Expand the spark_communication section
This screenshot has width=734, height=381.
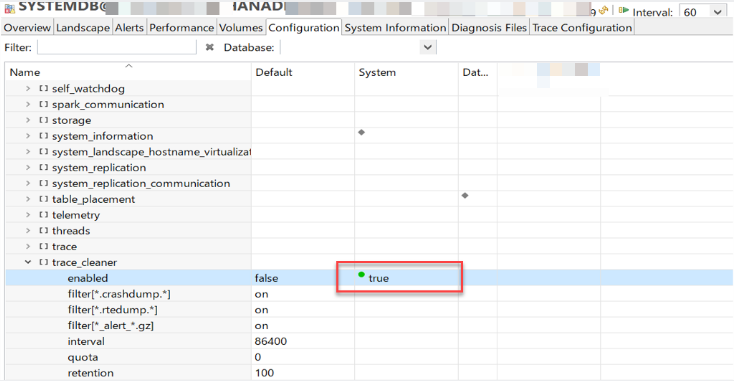[28, 104]
